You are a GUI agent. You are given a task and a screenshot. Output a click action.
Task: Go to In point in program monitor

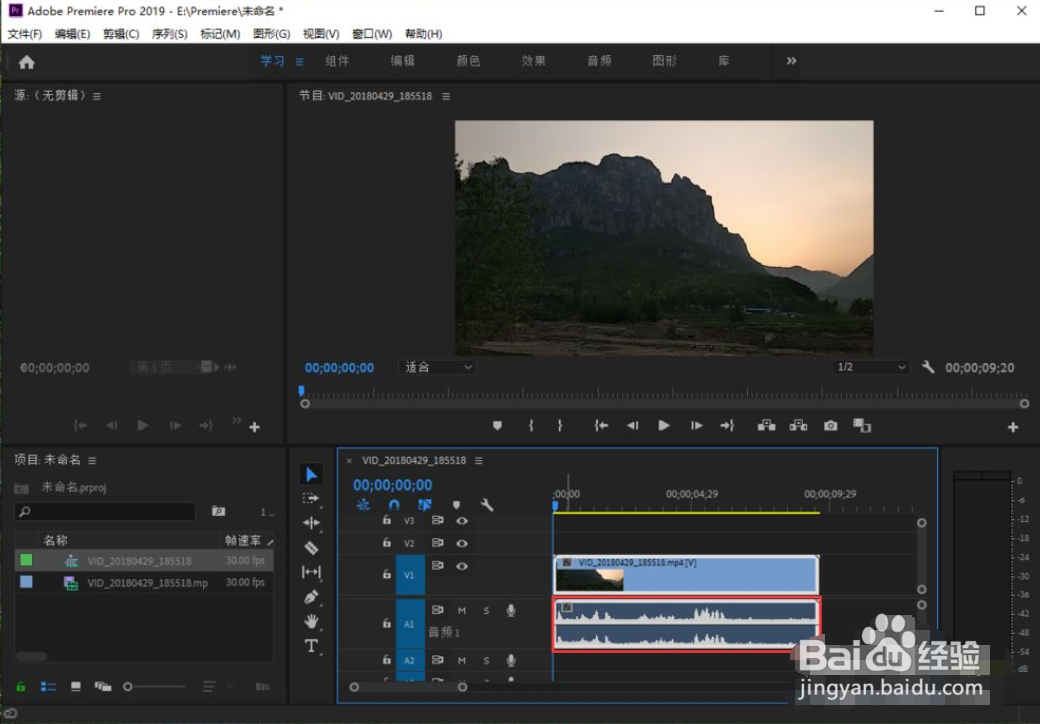pos(601,426)
